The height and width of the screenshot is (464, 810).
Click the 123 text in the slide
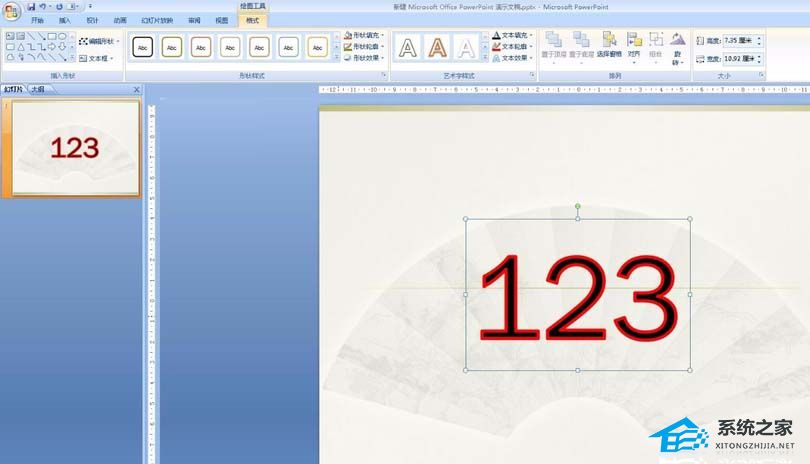[578, 297]
